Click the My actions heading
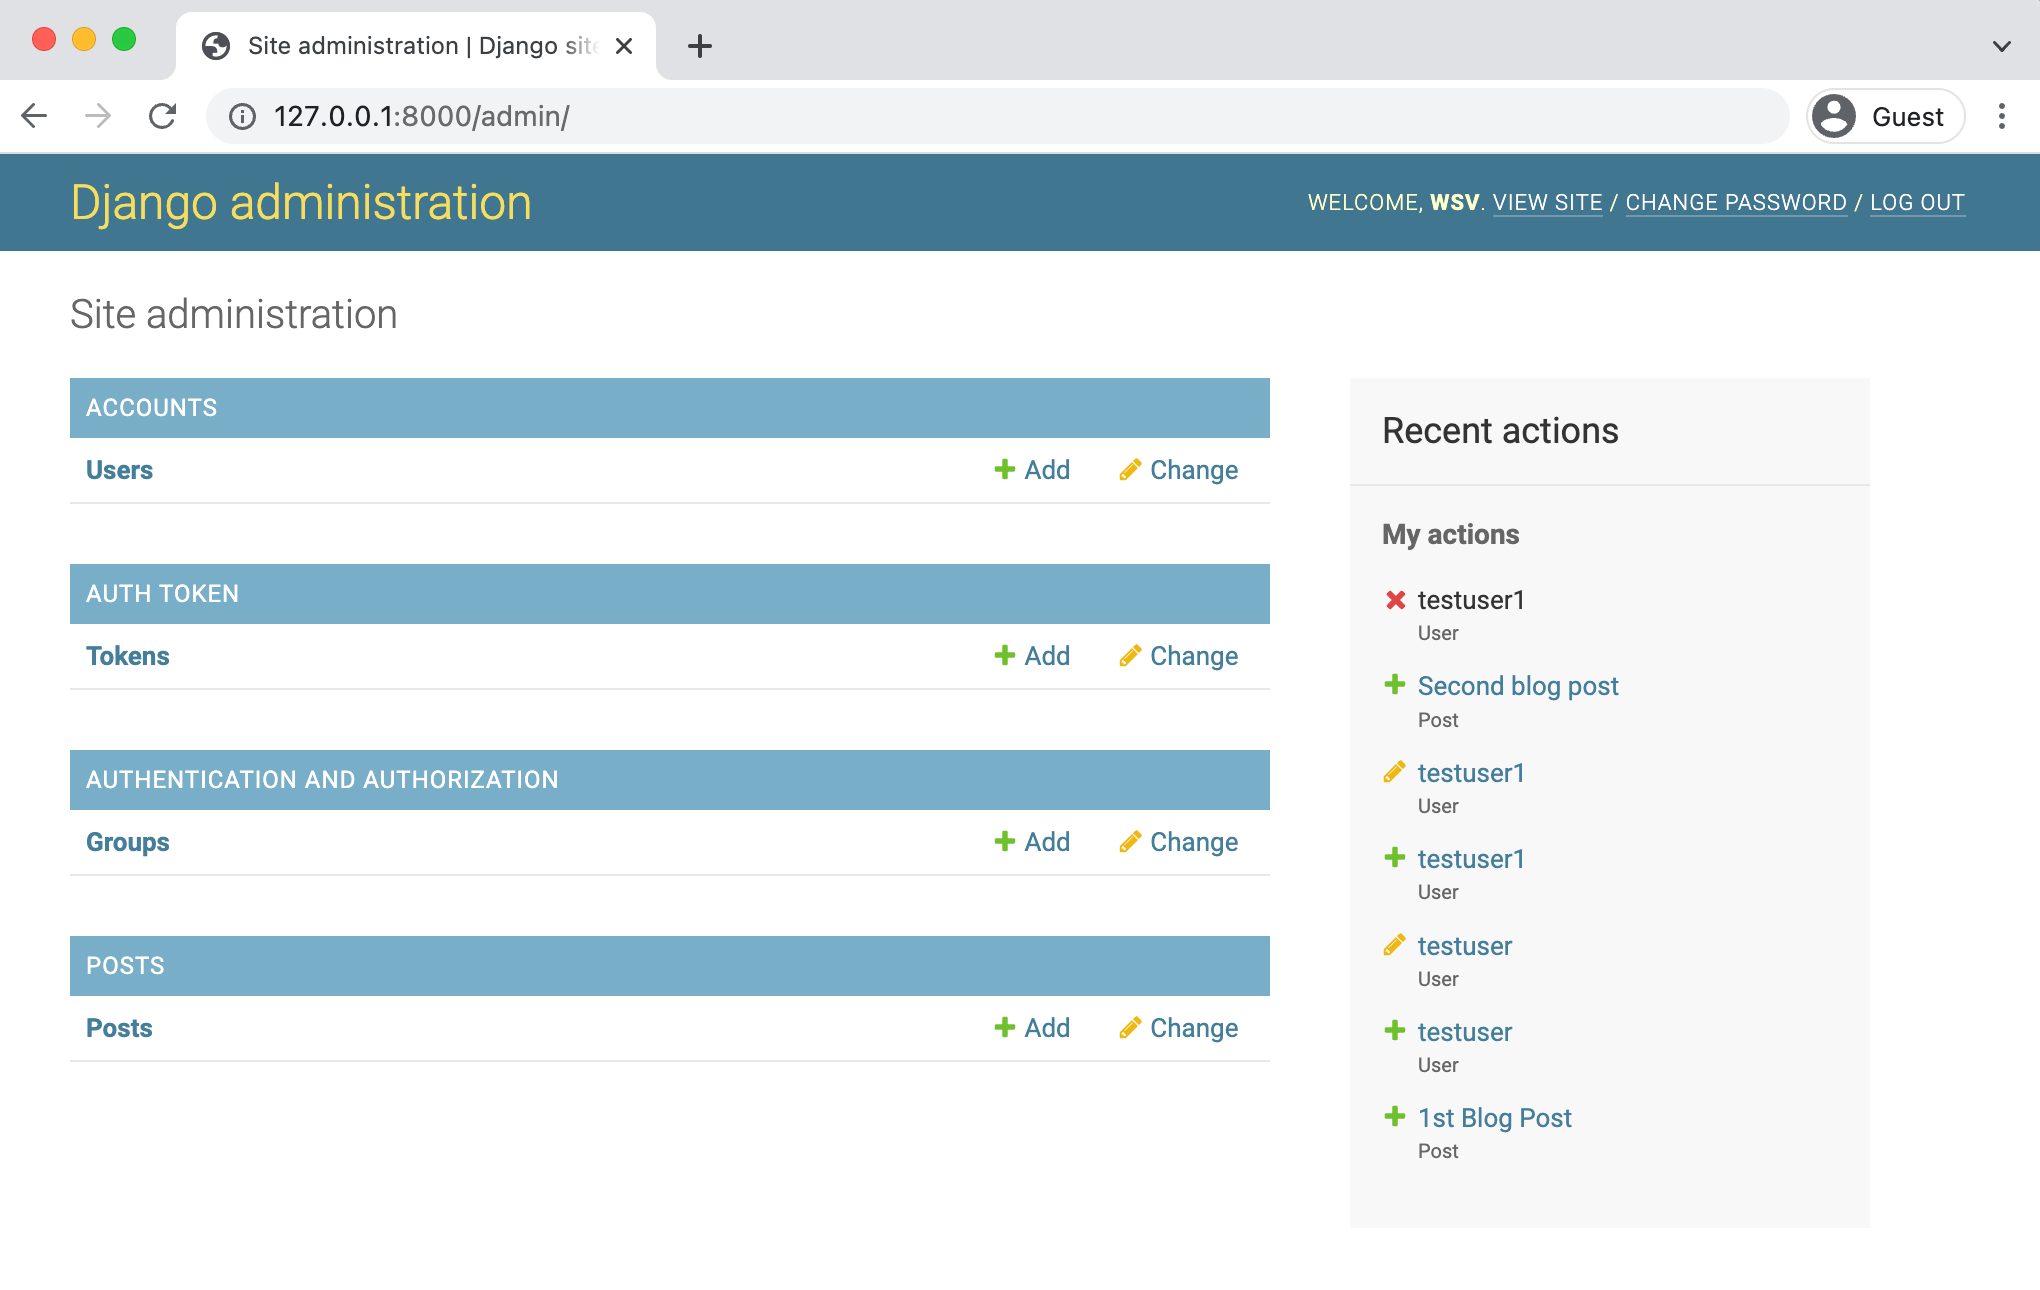2040x1290 pixels. coord(1450,535)
